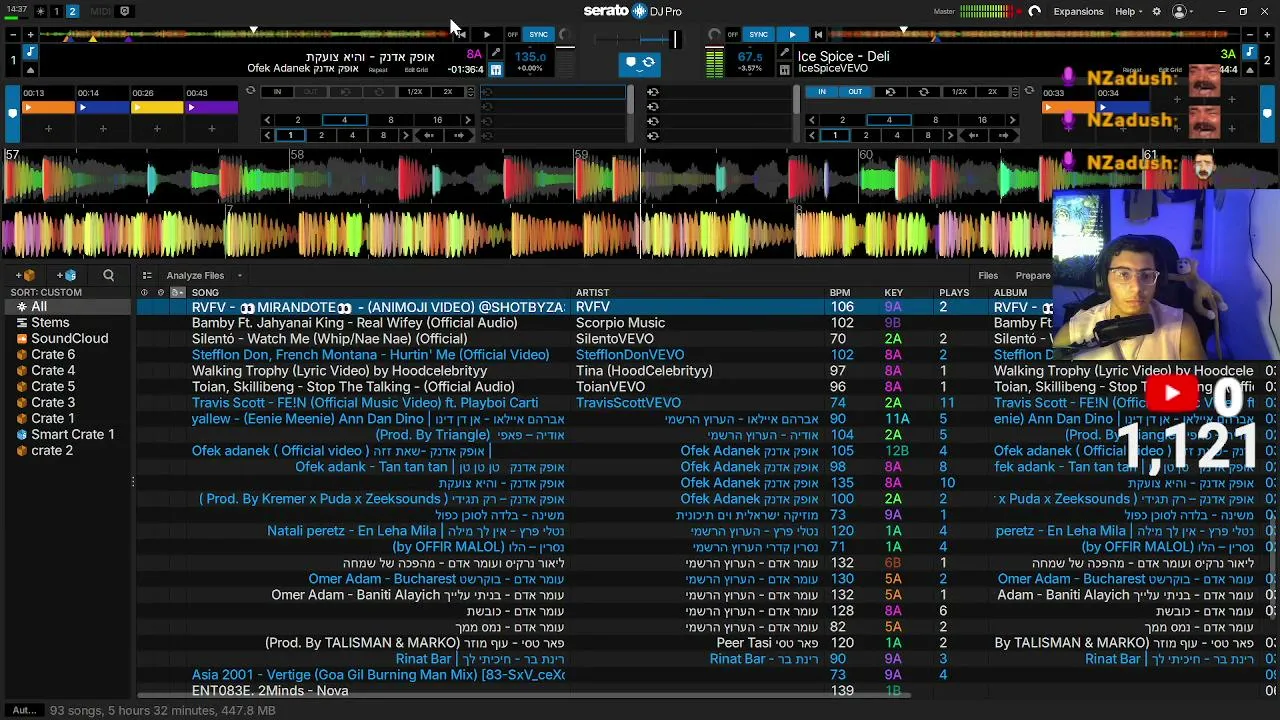This screenshot has width=1280, height=720.
Task: Trigger the orange 00:13 cue point on deck 1
Action: click(48, 107)
